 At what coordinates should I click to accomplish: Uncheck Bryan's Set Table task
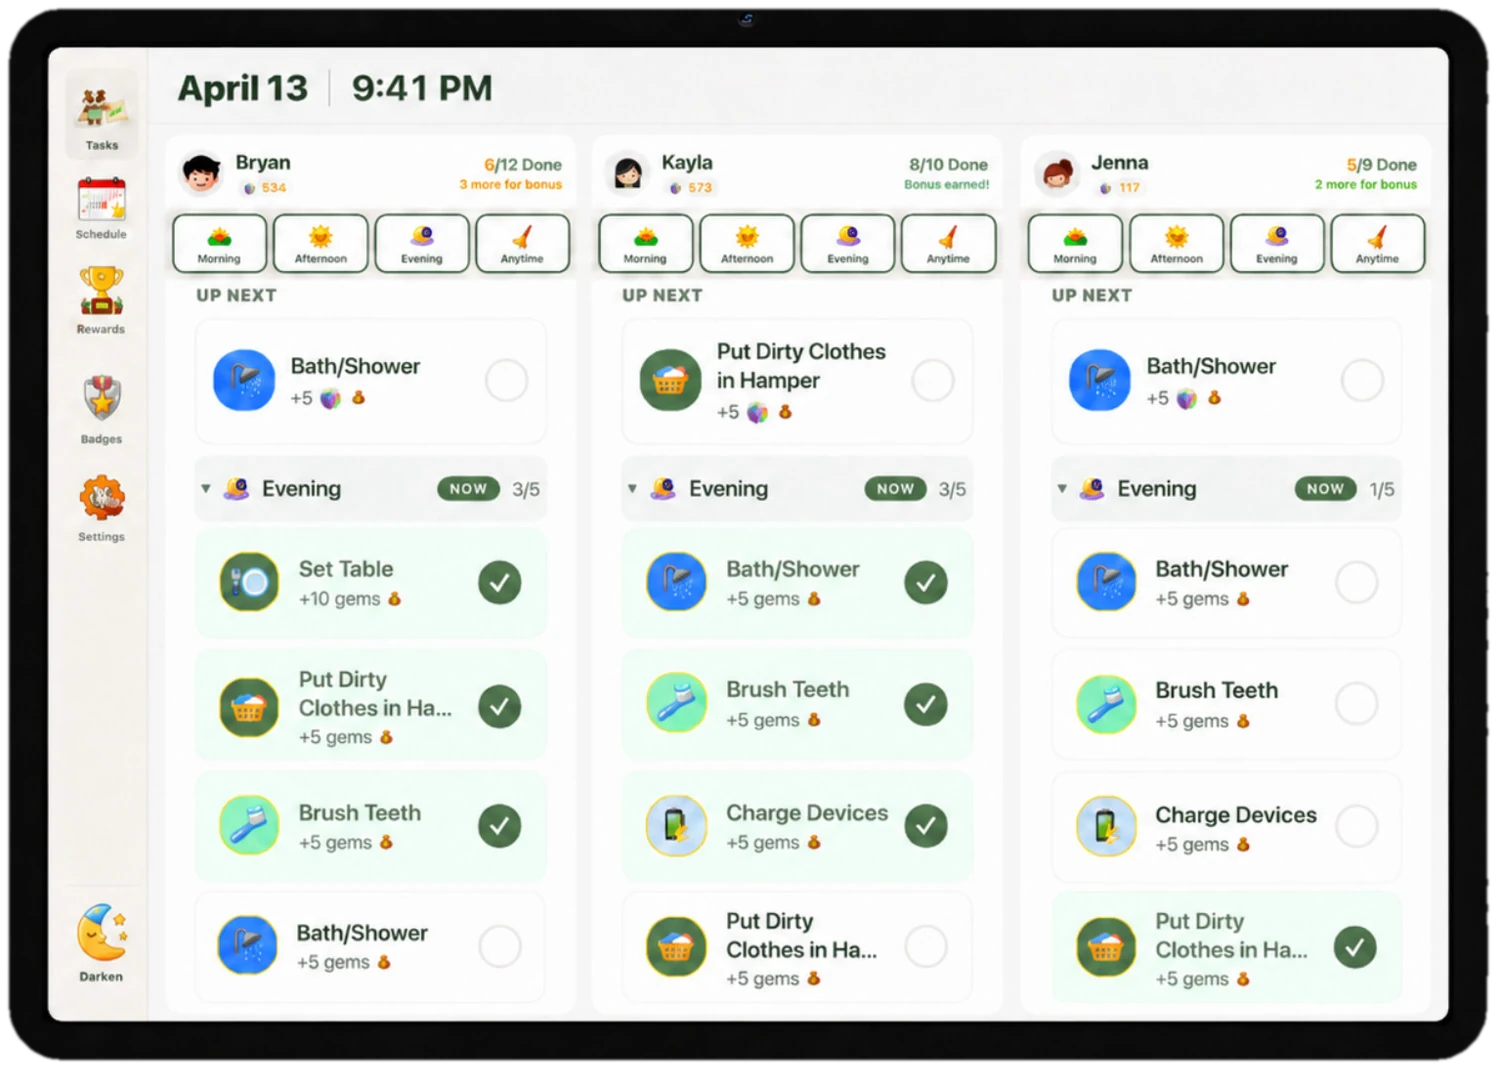tap(499, 582)
